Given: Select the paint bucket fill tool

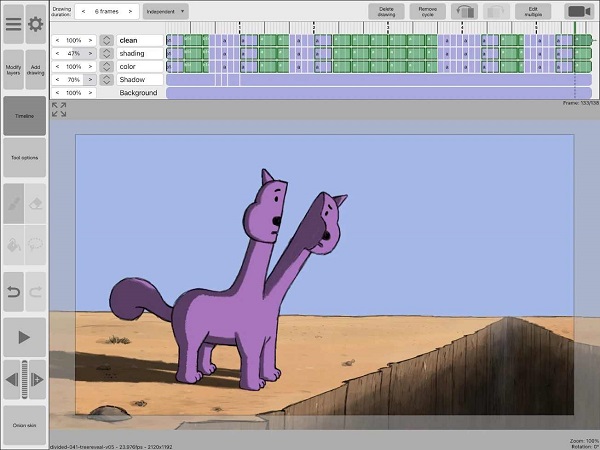Looking at the screenshot, I should point(13,243).
